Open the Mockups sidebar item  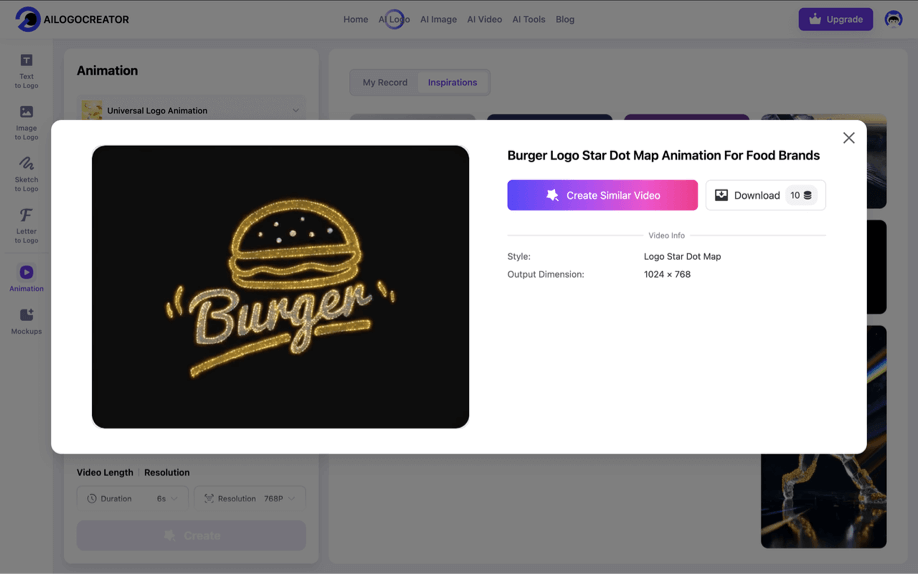pos(26,322)
